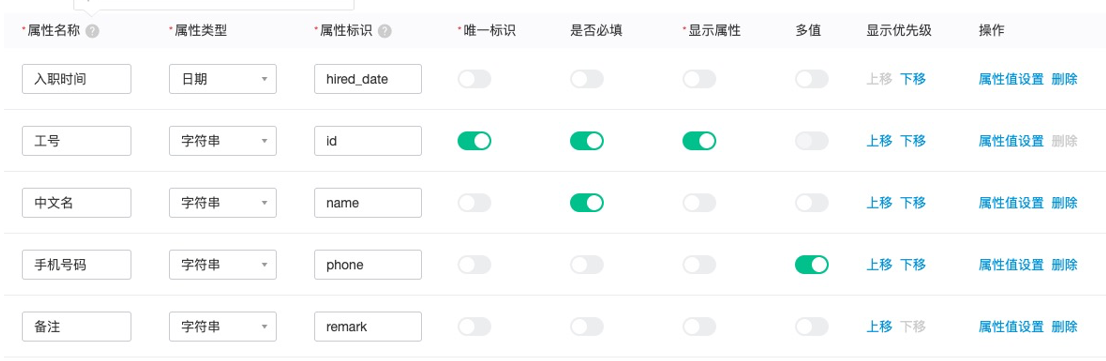Expand 属性类型 dropdown in 备注 row
Screen dimensions: 1106x361
(223, 326)
